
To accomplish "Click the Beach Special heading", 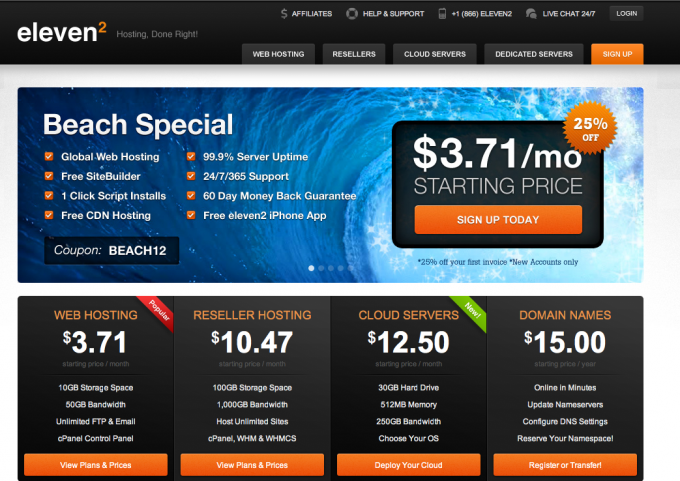I will click(138, 125).
